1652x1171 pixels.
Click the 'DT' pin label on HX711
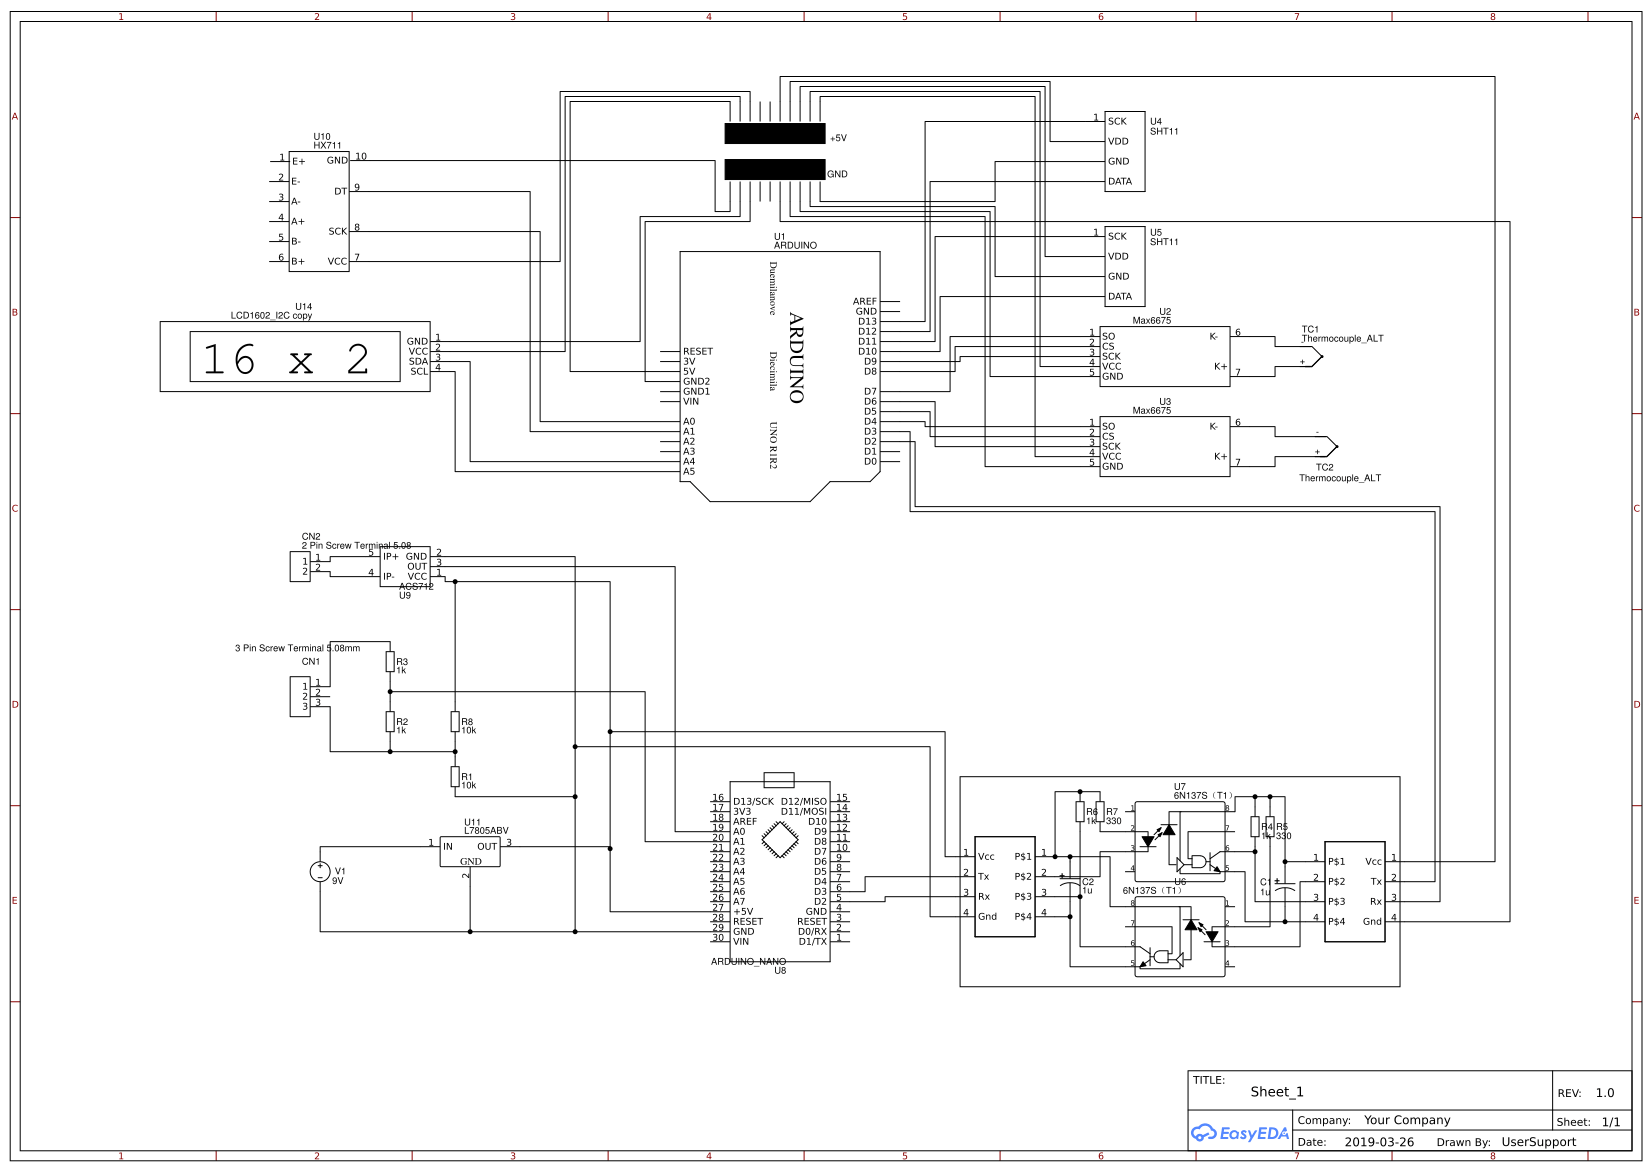click(340, 191)
